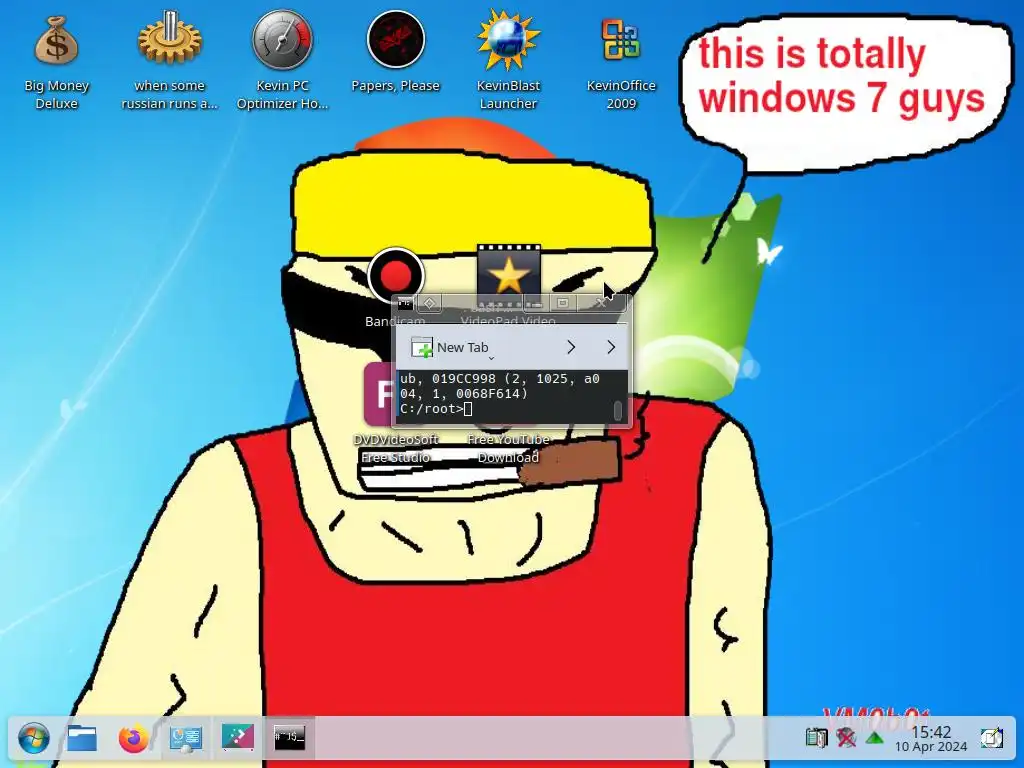Select the Bandicam record icon

pyautogui.click(x=395, y=276)
